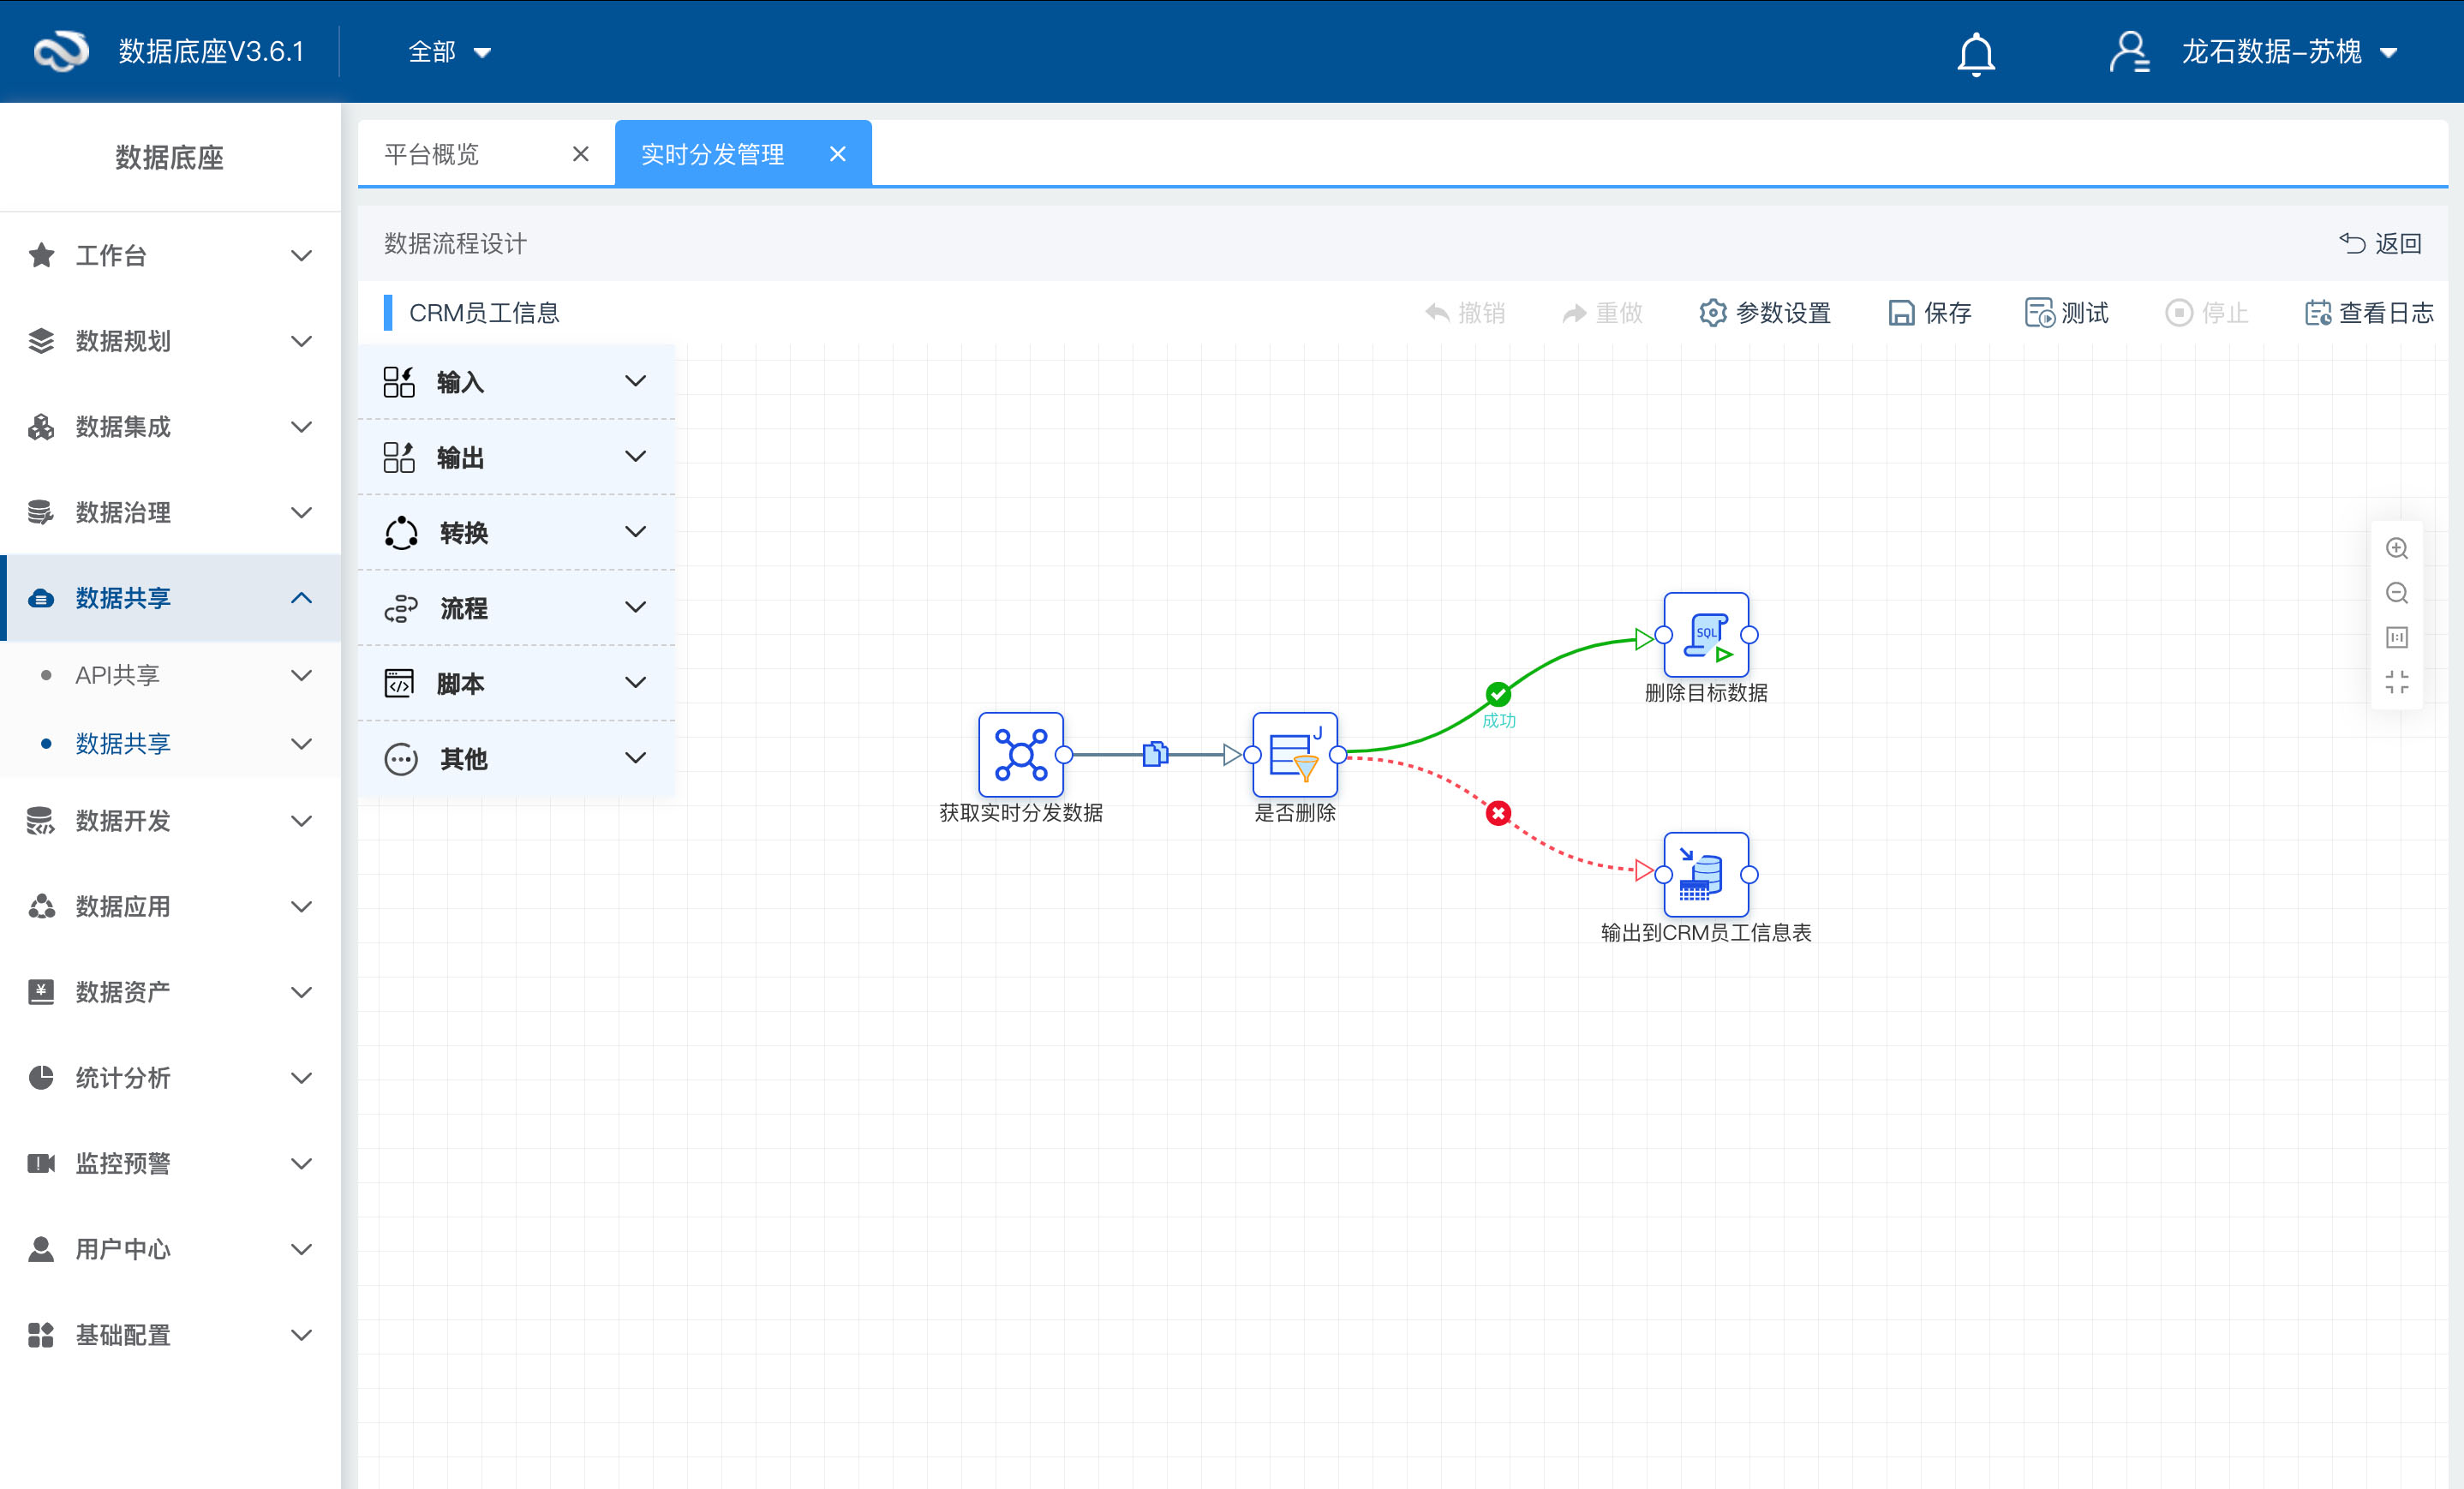Switch to the 平台概览 tab
The height and width of the screenshot is (1489, 2464).
432,154
